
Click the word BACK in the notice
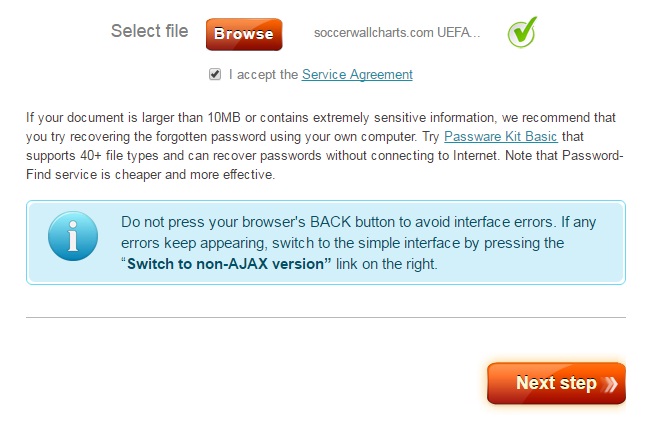point(330,222)
